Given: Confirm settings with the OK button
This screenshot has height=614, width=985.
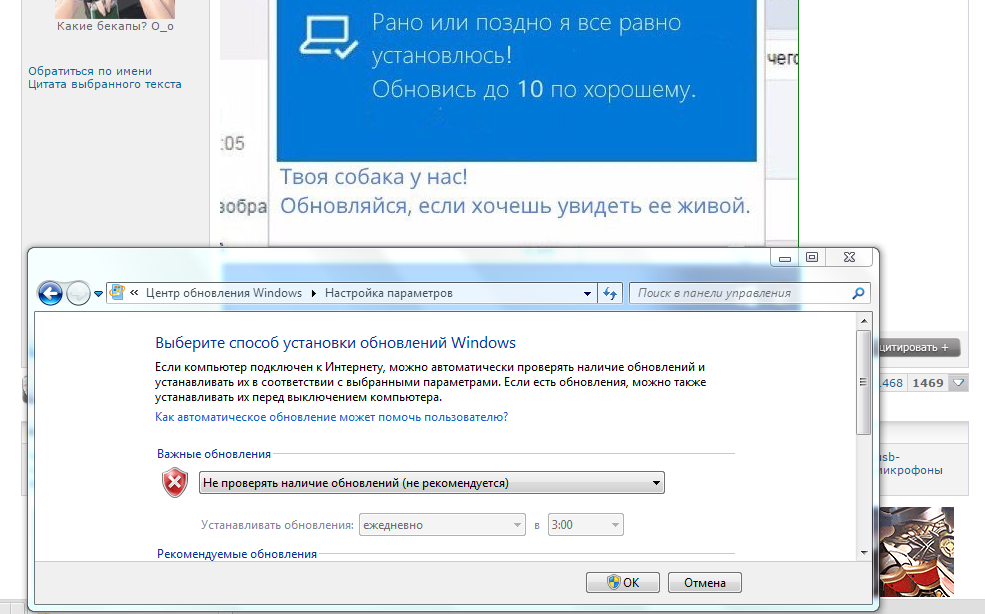Looking at the screenshot, I should 623,583.
